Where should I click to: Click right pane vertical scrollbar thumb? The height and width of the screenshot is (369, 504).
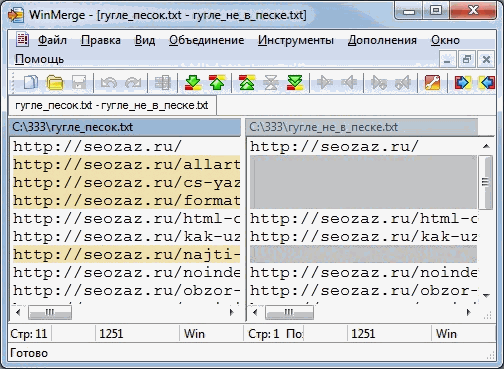coord(485,182)
